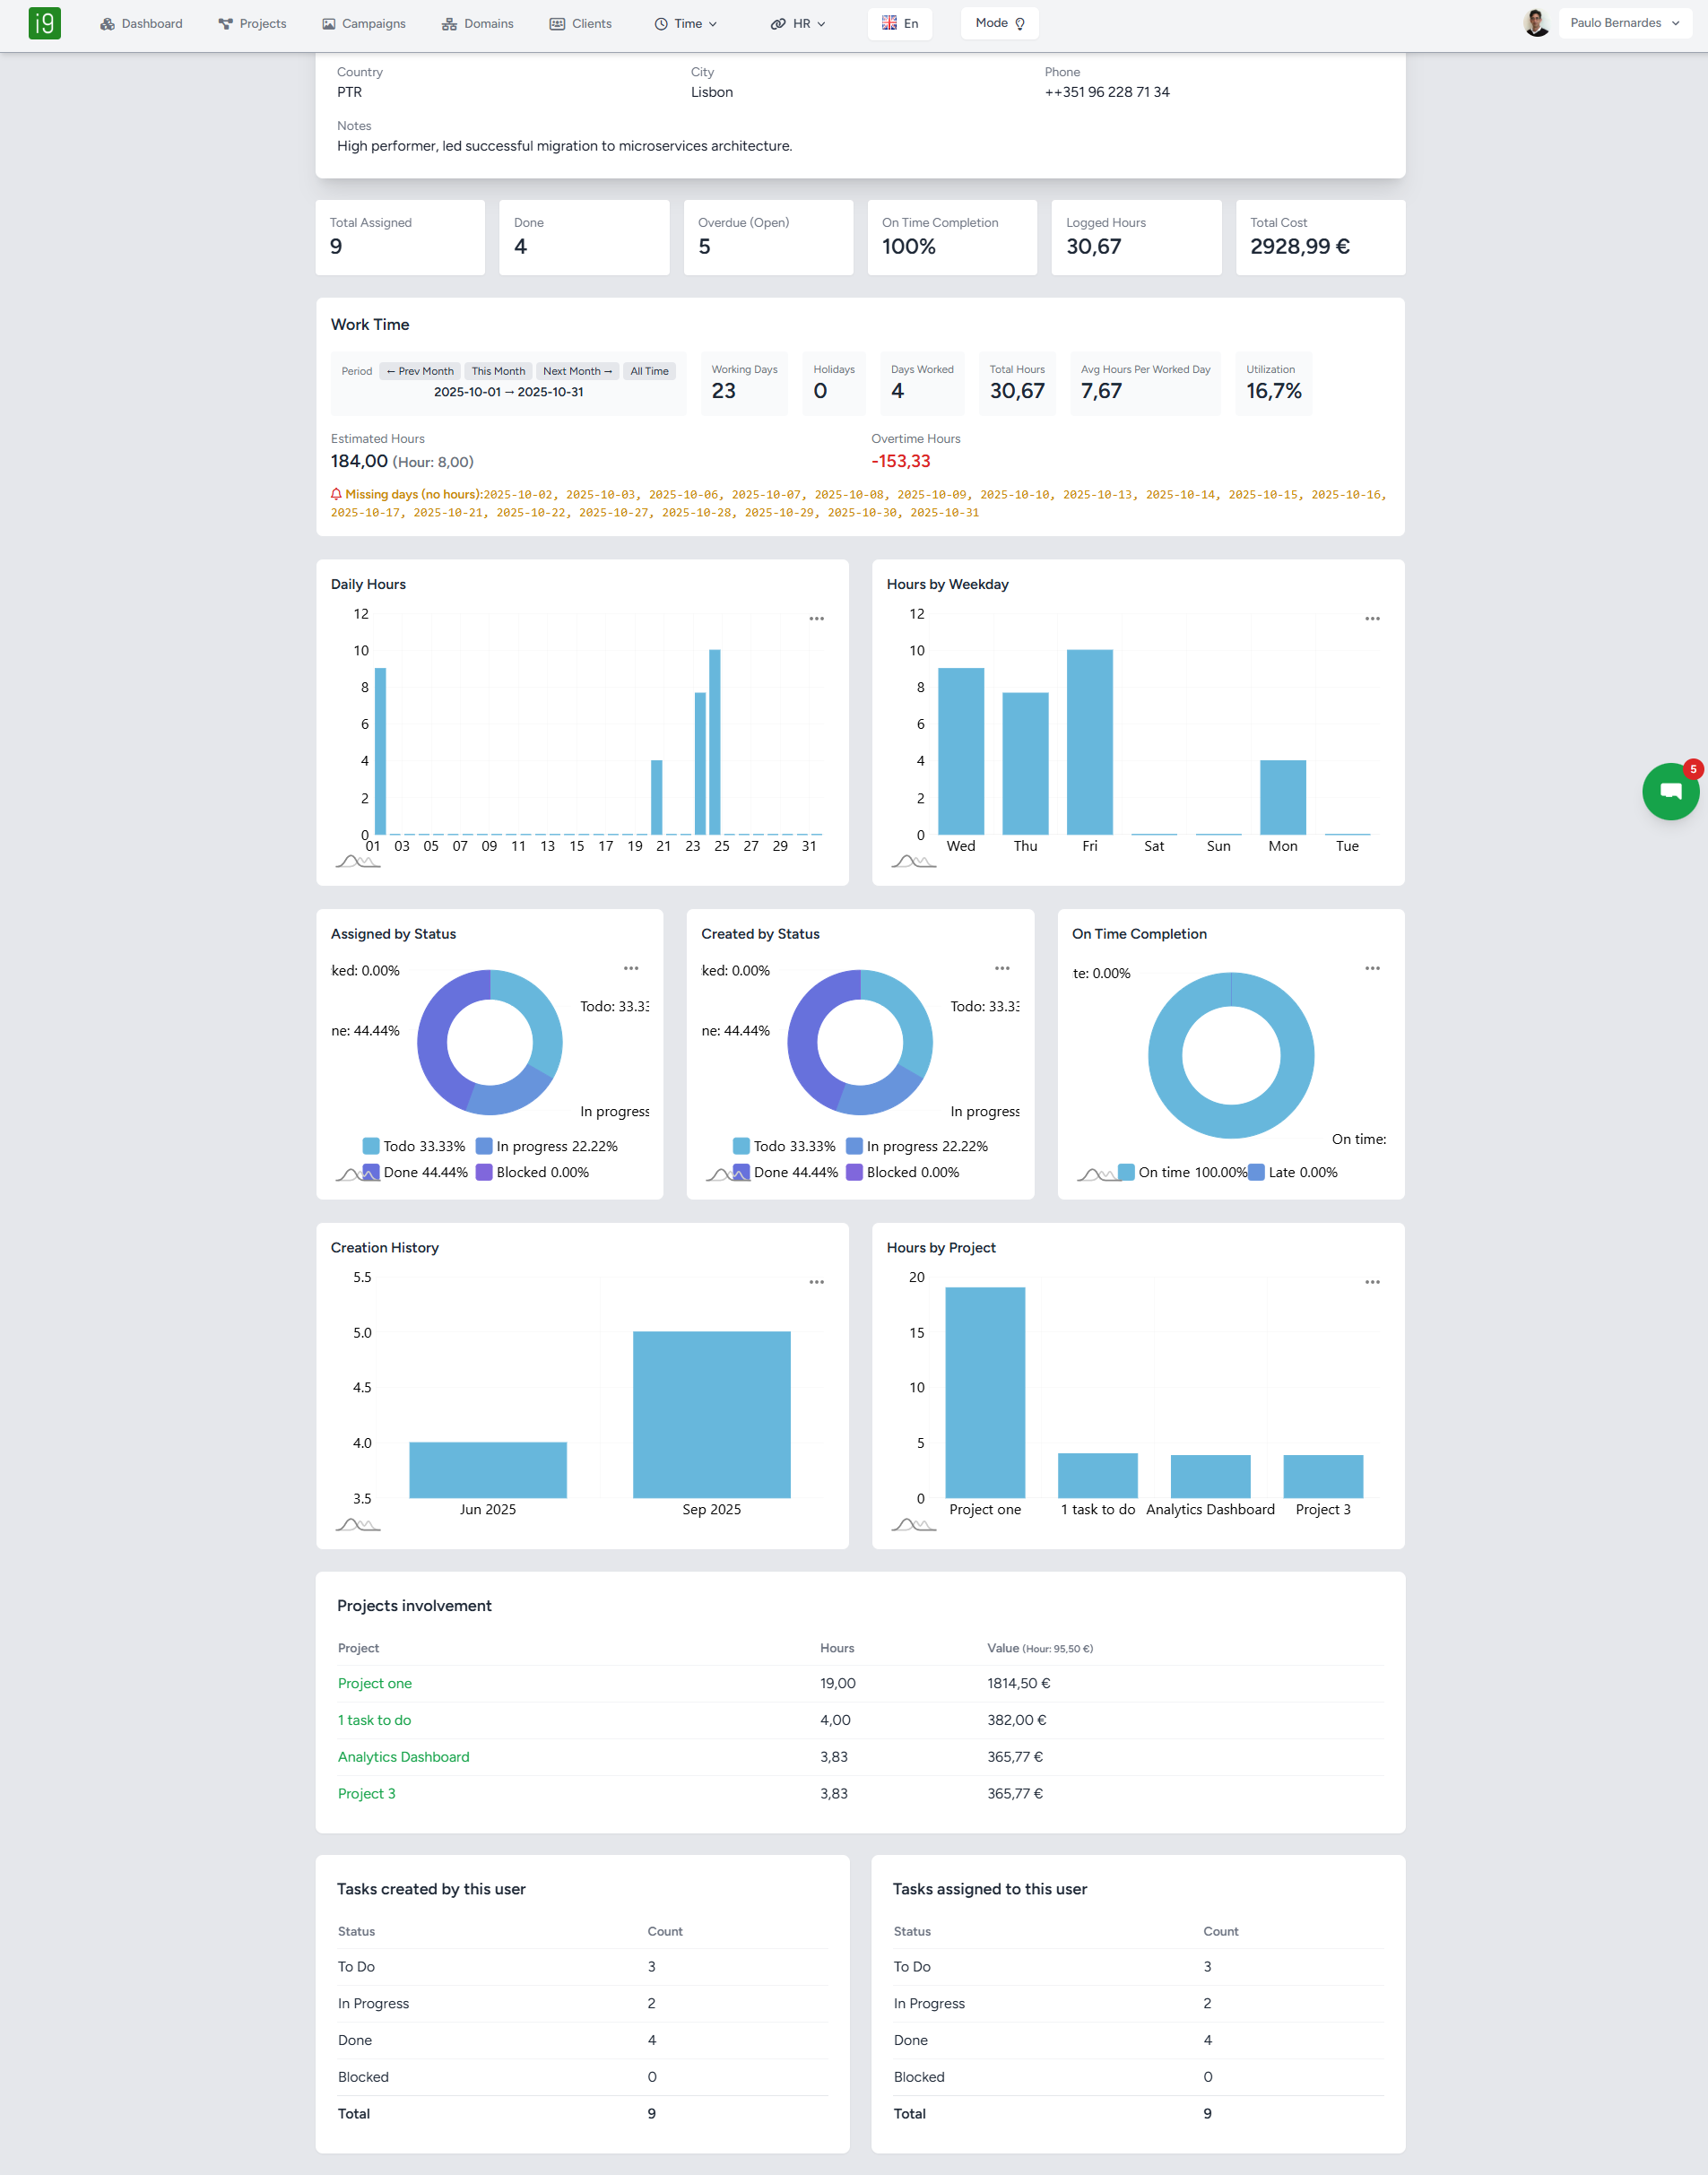Open the Campaigns navigation item
This screenshot has width=1708, height=2175.
pos(364,24)
